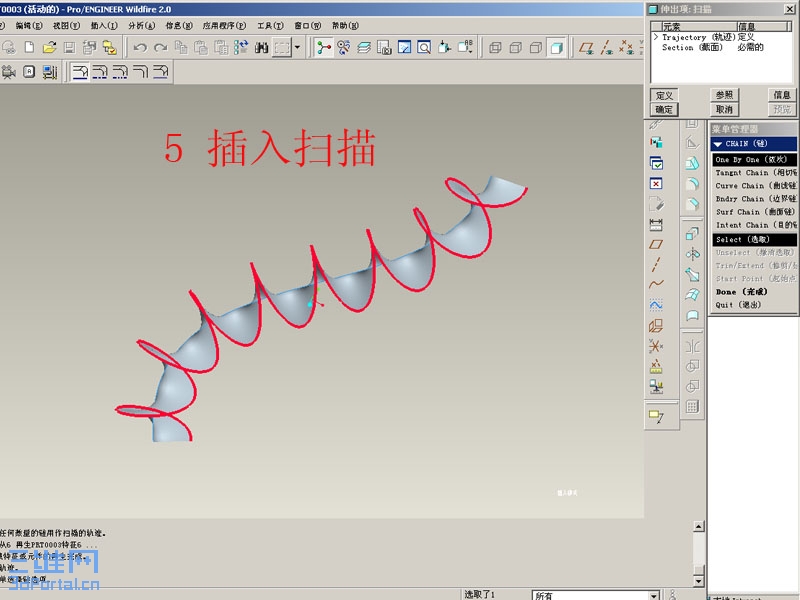The image size is (800, 600).
Task: Click the repaint screen icon
Action: (x=404, y=47)
